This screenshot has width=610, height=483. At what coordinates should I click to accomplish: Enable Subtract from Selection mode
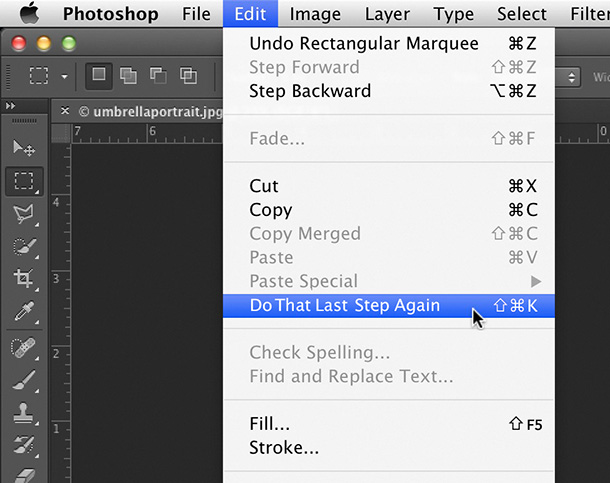click(158, 75)
